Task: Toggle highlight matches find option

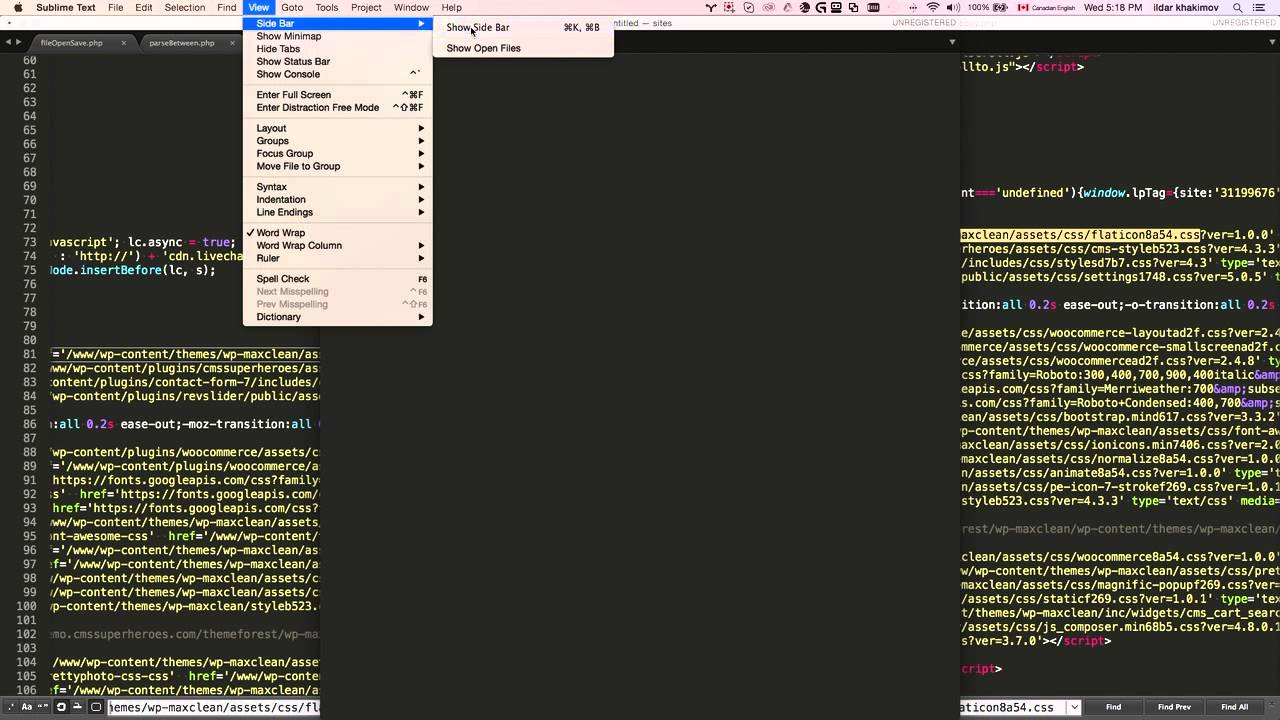Action: [96, 707]
